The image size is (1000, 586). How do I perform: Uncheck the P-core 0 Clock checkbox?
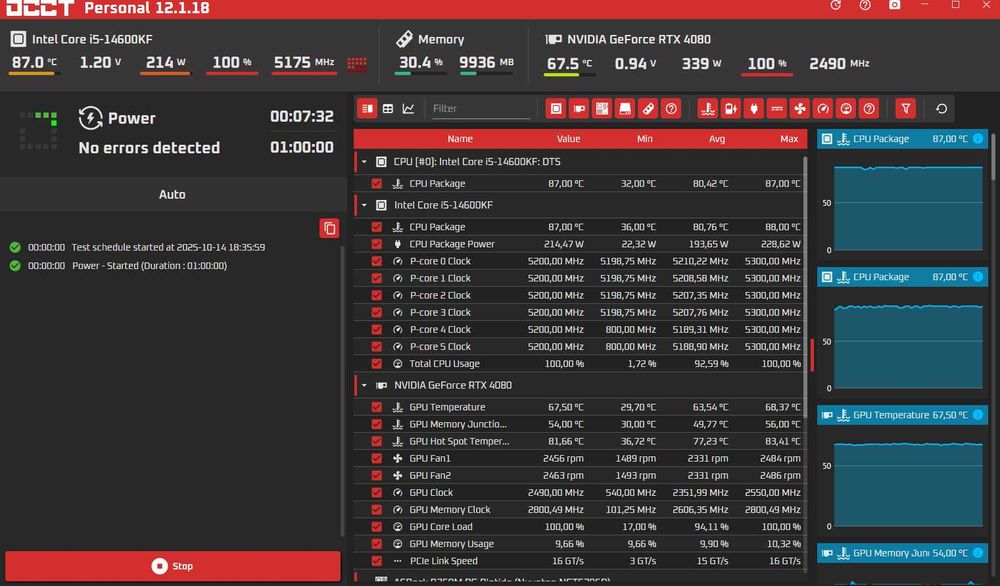376,261
